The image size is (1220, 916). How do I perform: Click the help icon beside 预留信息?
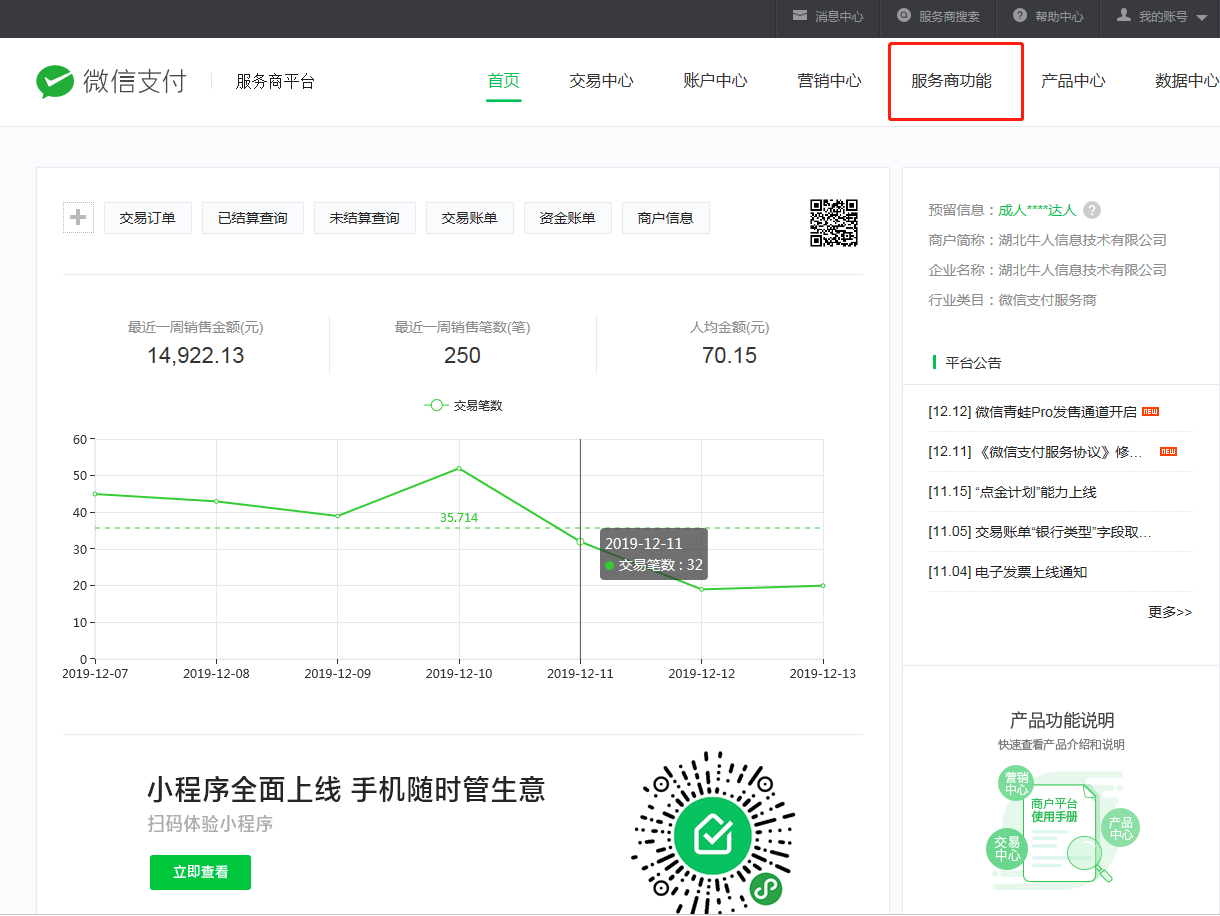pyautogui.click(x=1092, y=210)
